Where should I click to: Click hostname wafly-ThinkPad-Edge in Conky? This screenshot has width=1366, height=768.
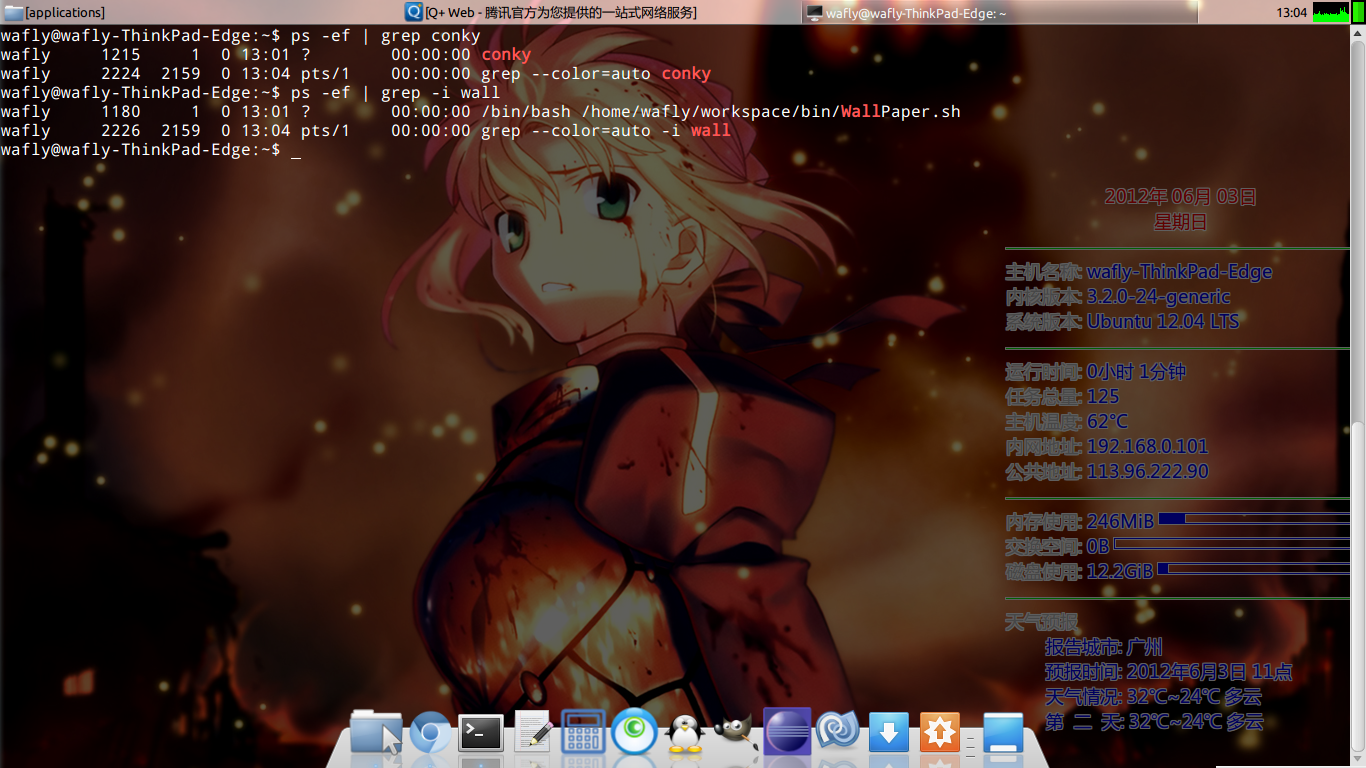click(x=1180, y=272)
